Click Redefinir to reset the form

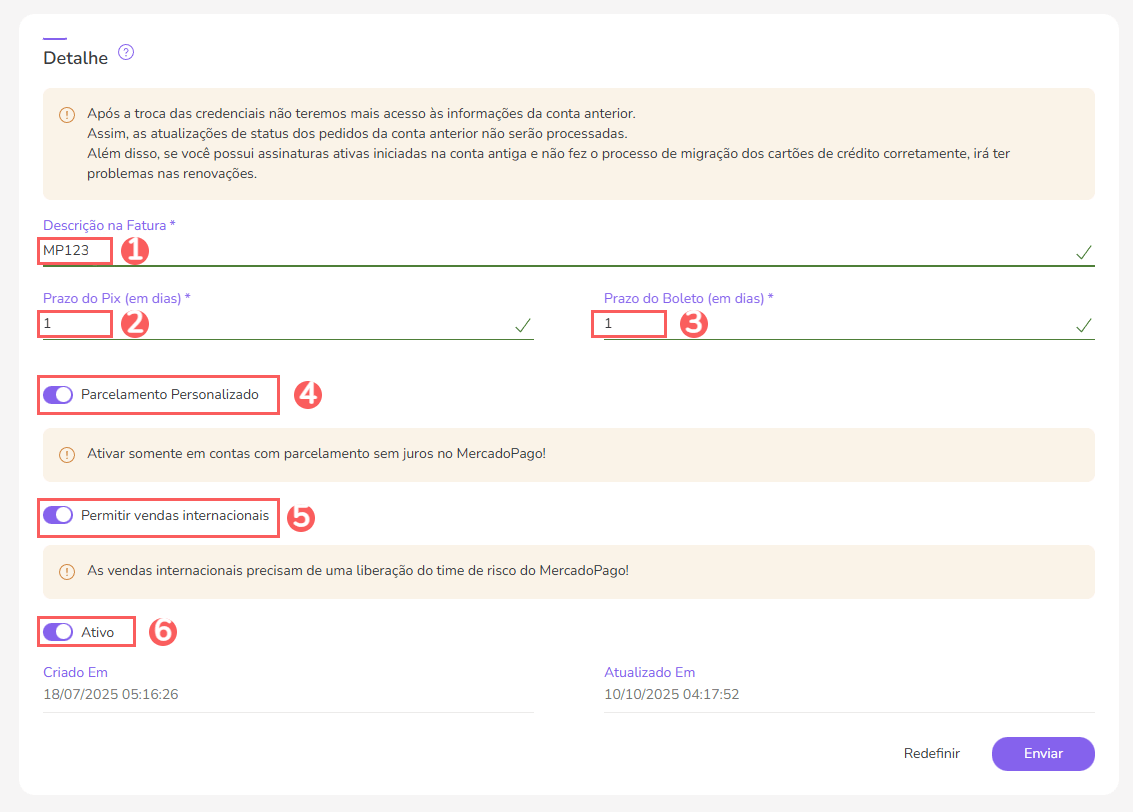tap(931, 754)
